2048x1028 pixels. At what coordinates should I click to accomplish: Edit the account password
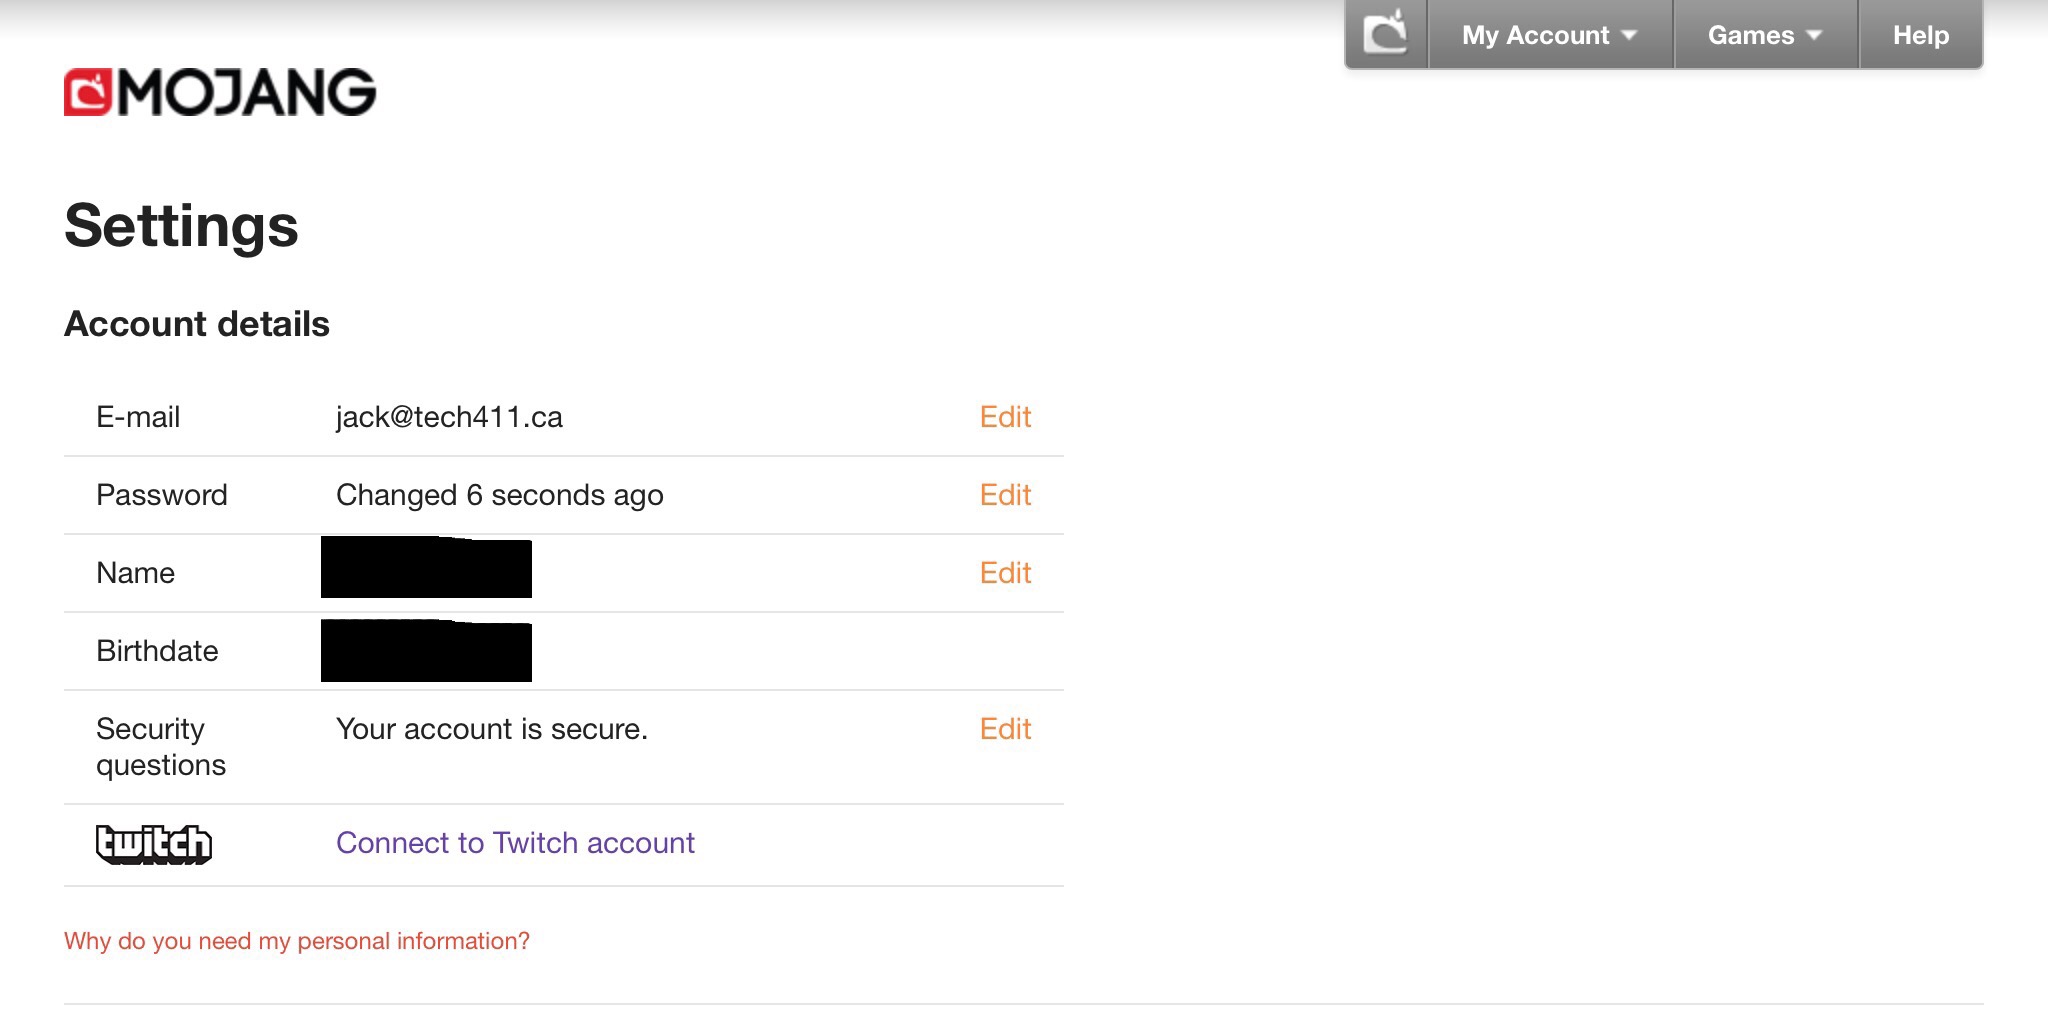pos(1005,495)
